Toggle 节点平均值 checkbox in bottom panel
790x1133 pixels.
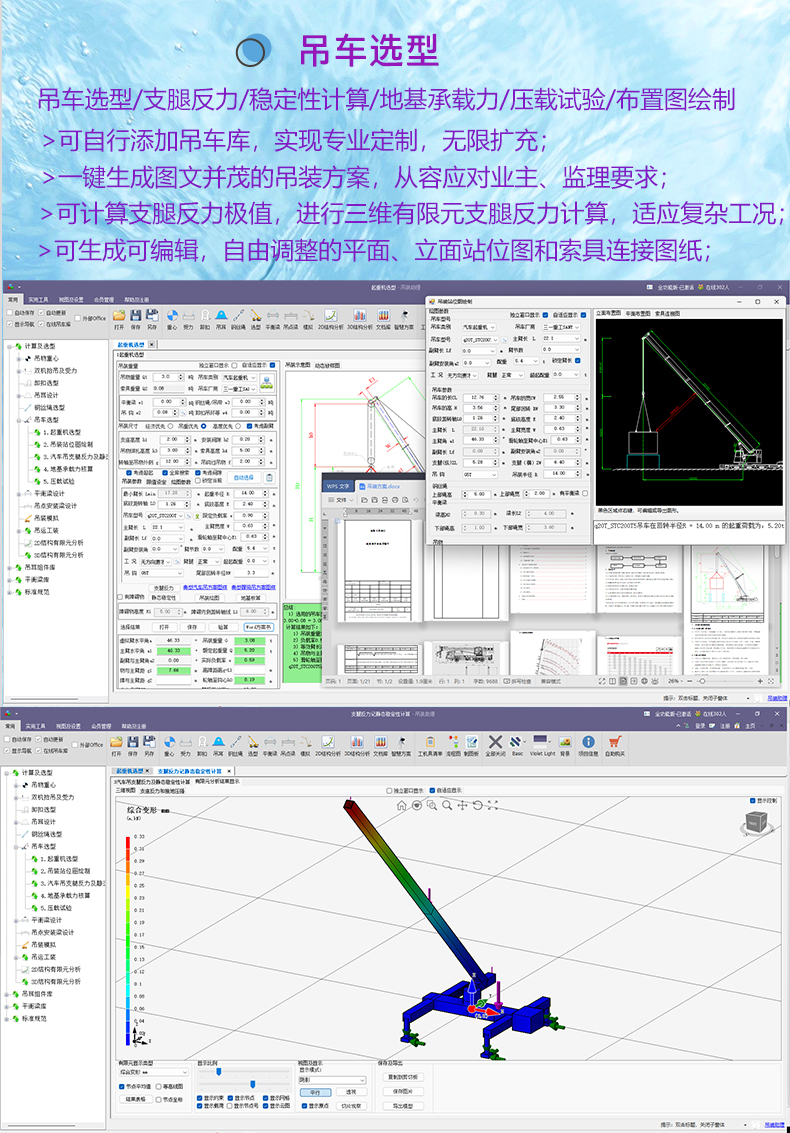[124, 1085]
